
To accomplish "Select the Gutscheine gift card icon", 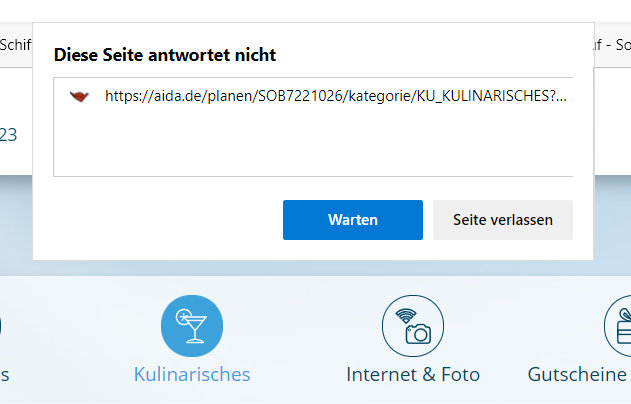I will pyautogui.click(x=622, y=327).
